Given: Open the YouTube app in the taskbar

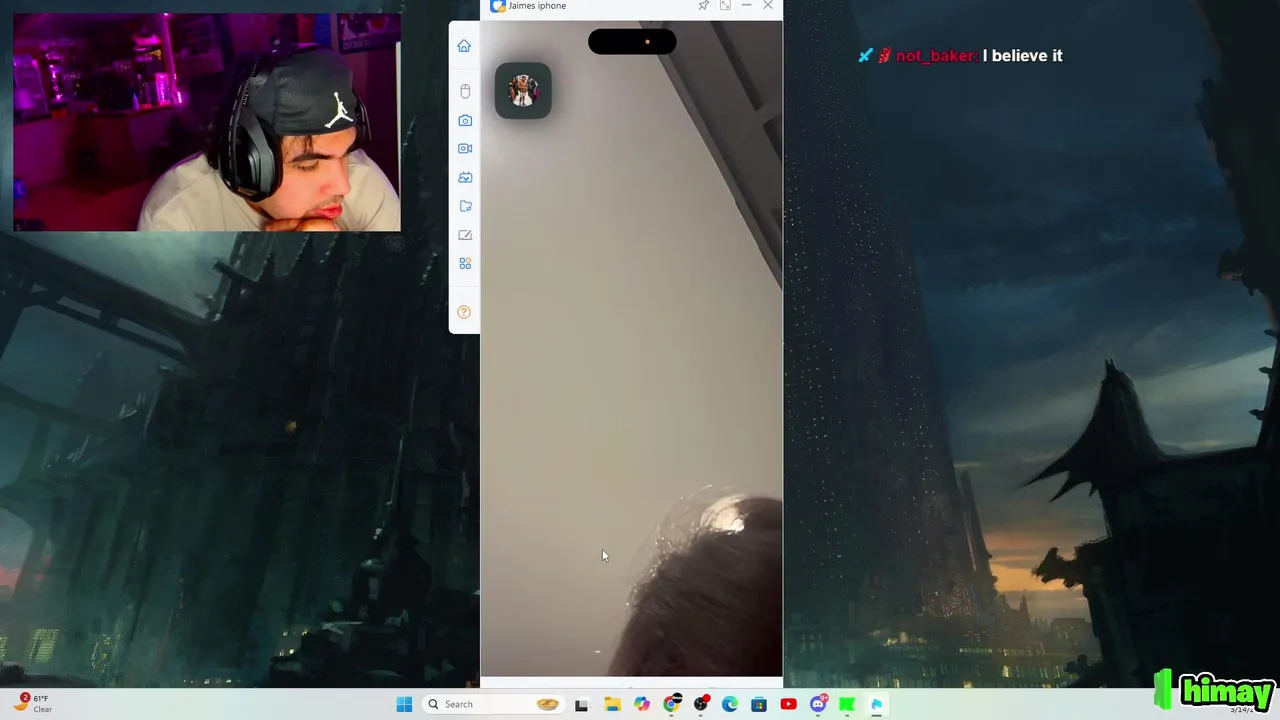Looking at the screenshot, I should pyautogui.click(x=789, y=704).
